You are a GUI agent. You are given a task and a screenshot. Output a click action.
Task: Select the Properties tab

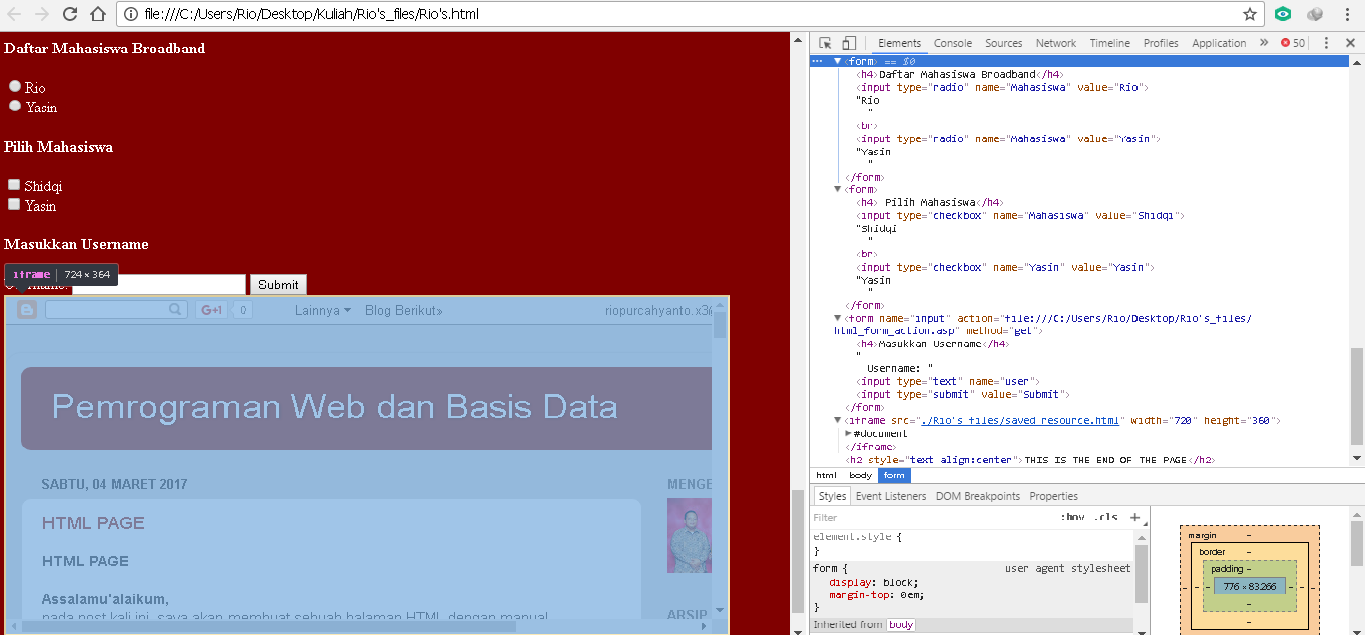1054,496
